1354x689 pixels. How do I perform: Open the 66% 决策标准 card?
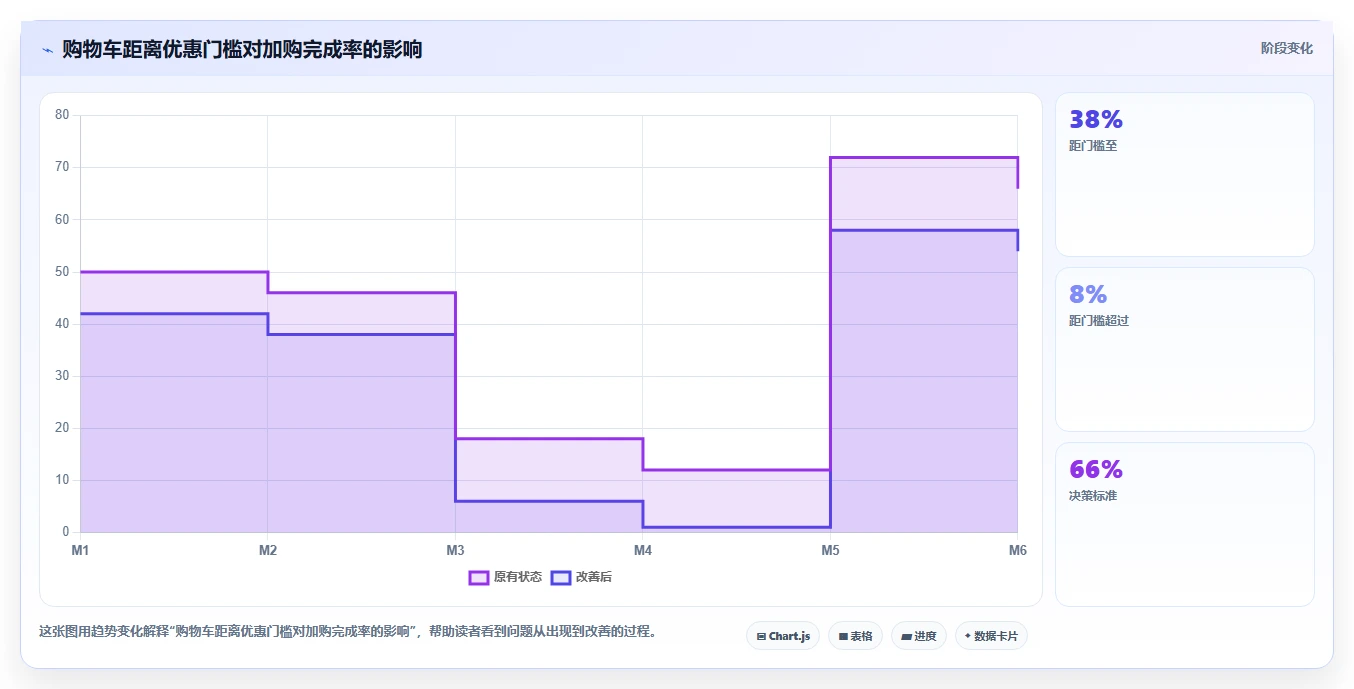pyautogui.click(x=1185, y=524)
